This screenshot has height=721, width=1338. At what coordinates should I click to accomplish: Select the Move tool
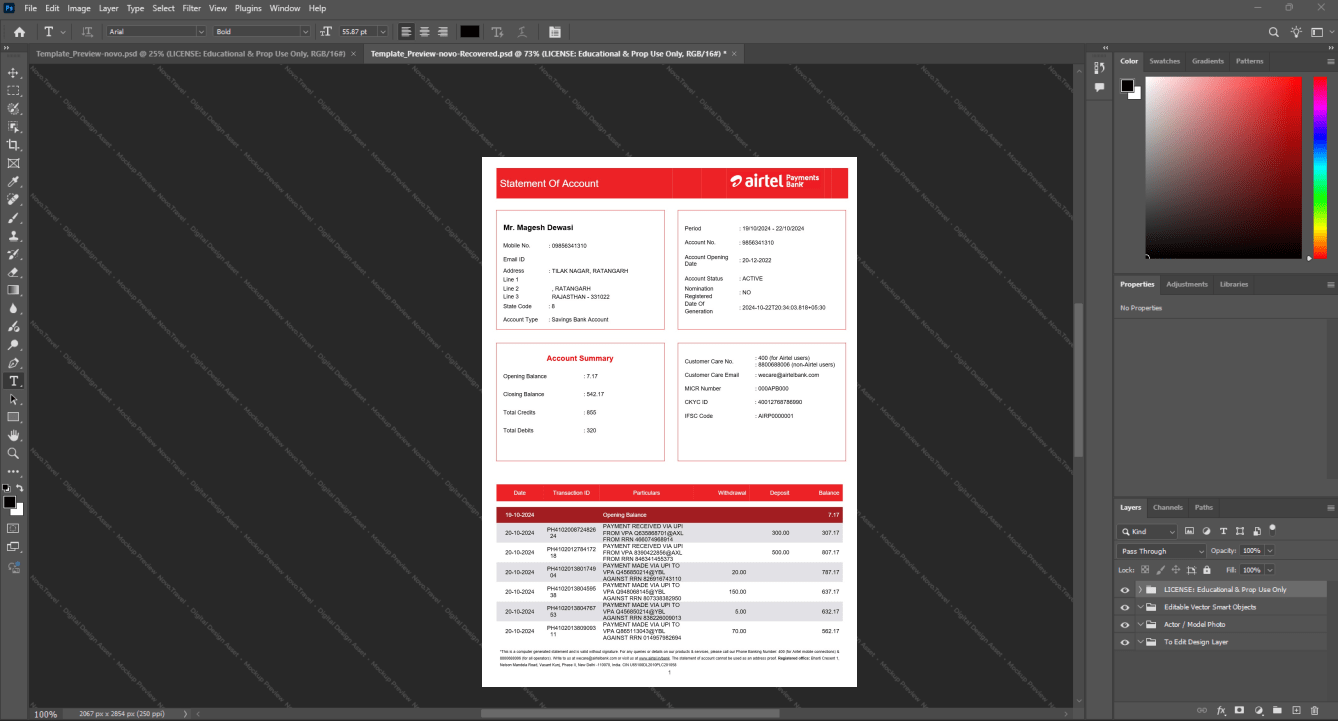[14, 73]
